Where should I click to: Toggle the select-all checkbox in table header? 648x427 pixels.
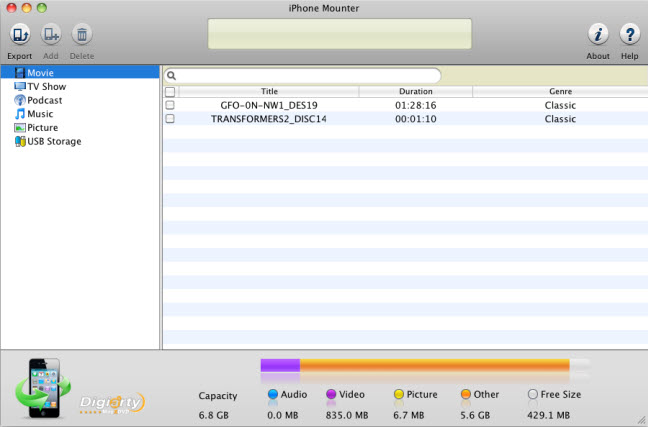pyautogui.click(x=170, y=91)
